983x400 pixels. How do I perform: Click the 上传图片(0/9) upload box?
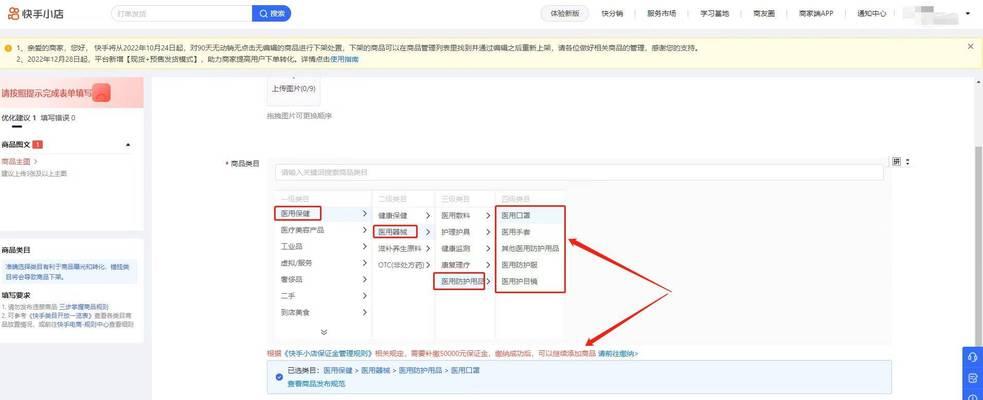293,89
